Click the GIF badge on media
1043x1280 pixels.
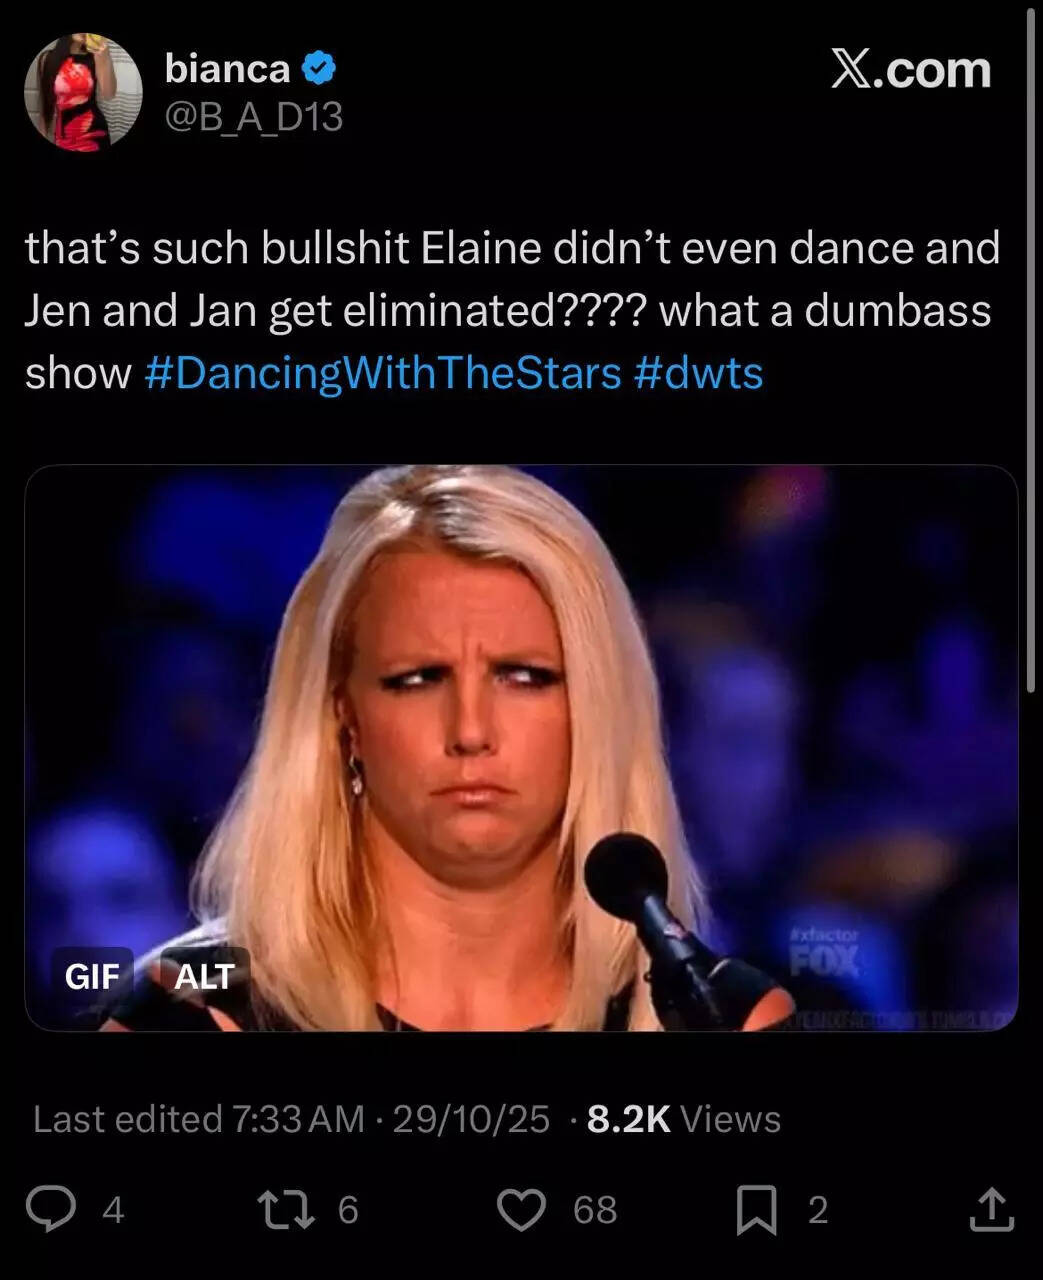[x=92, y=975]
